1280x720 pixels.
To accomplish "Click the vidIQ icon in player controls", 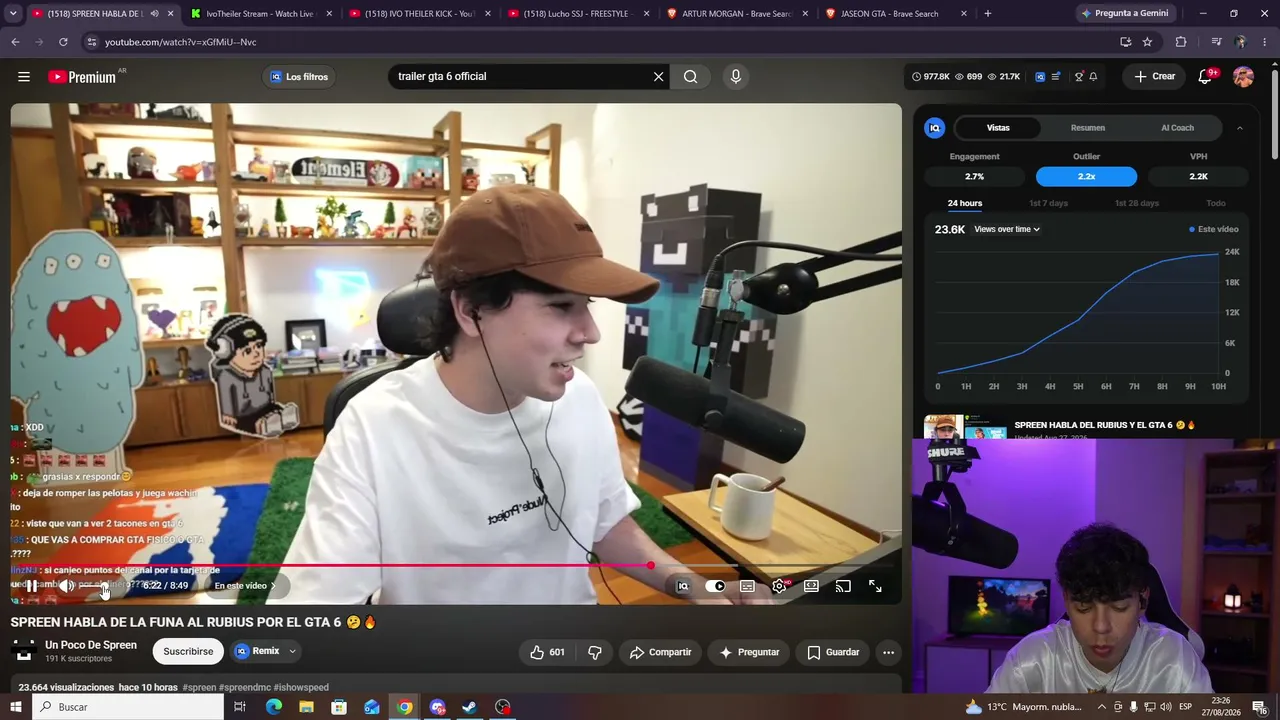I will (683, 586).
